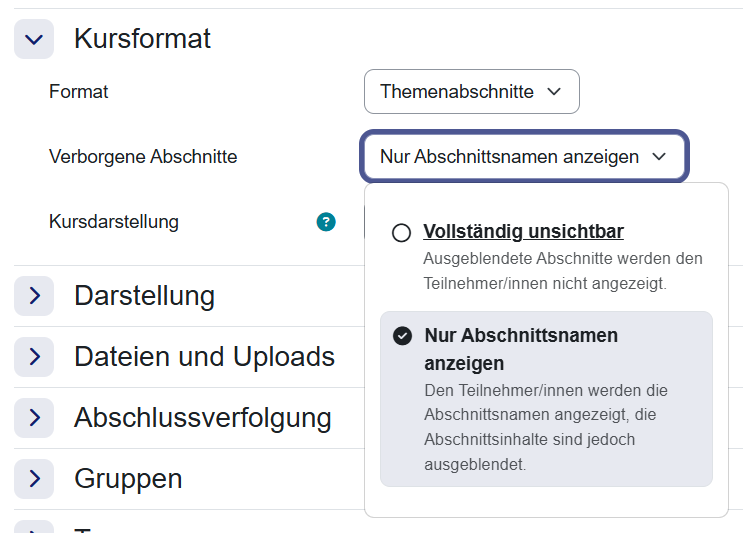Open the Abschlussverfolgung heading
The image size is (743, 533).
pos(202,418)
